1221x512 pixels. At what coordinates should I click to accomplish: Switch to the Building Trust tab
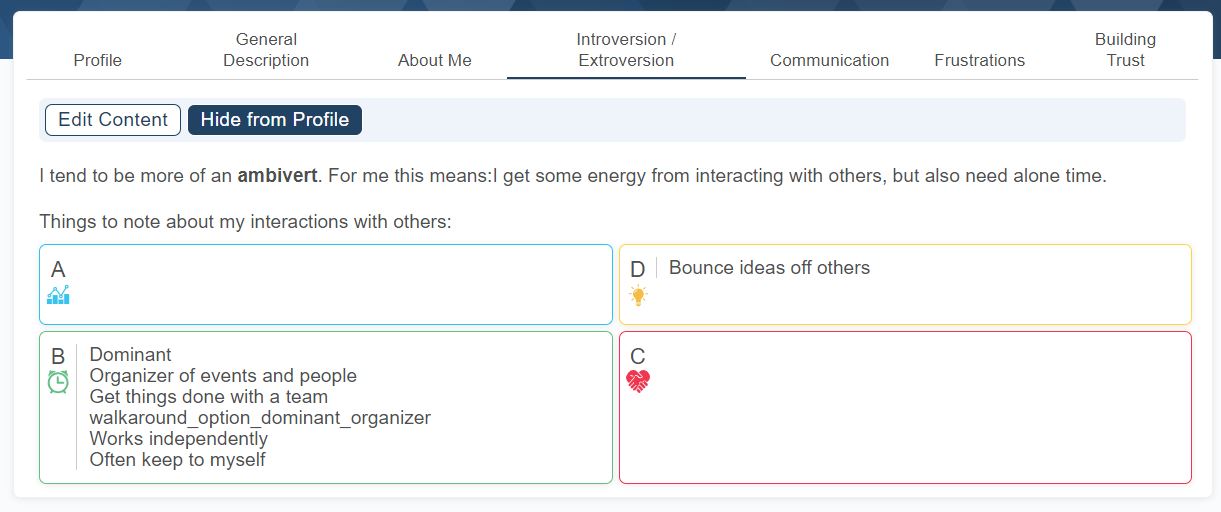(x=1125, y=50)
